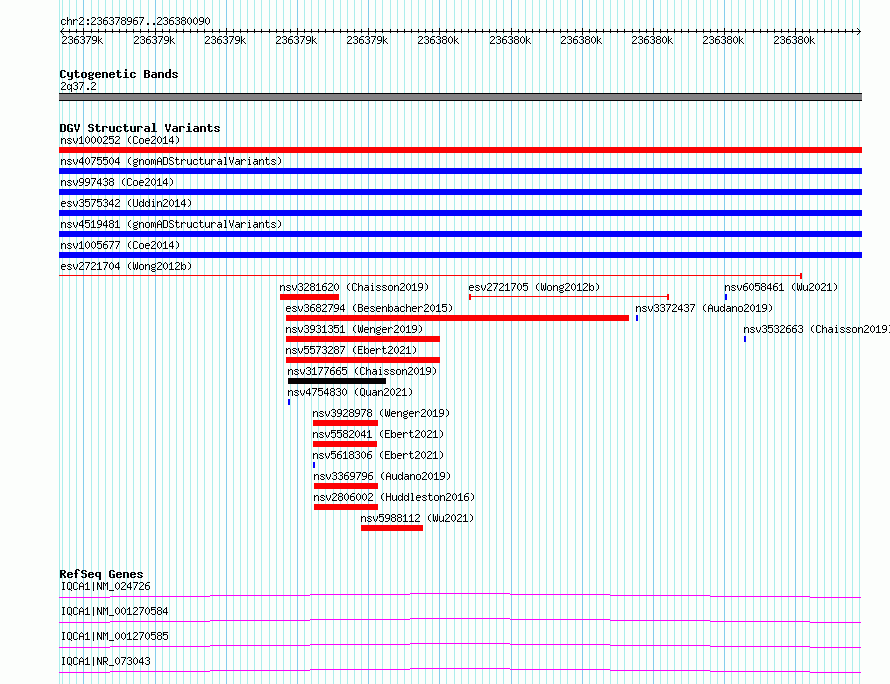Image resolution: width=890 pixels, height=684 pixels.
Task: Open variant label nsv1000252 (Coe2014)
Action: [x=120, y=140]
